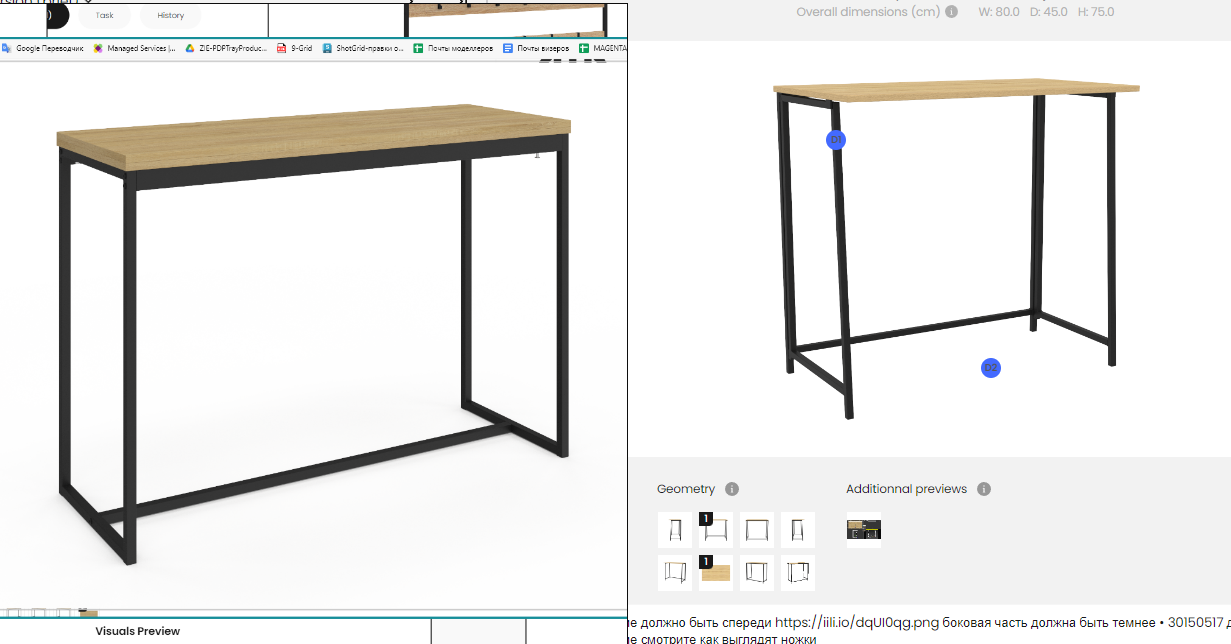Image resolution: width=1231 pixels, height=644 pixels.
Task: Open Почты моделлеров sheet bookmark
Action: point(454,48)
